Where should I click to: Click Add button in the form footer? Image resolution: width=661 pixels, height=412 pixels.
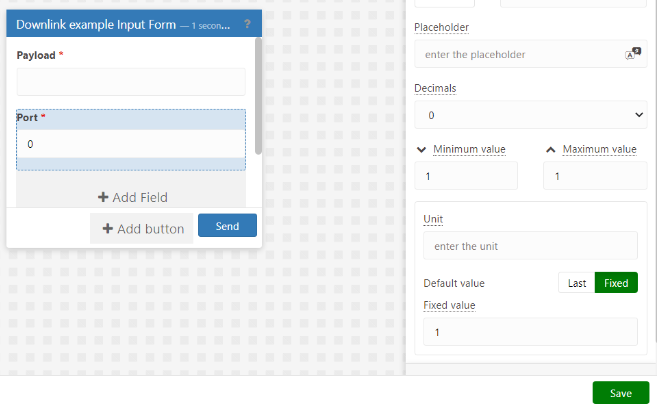point(142,229)
